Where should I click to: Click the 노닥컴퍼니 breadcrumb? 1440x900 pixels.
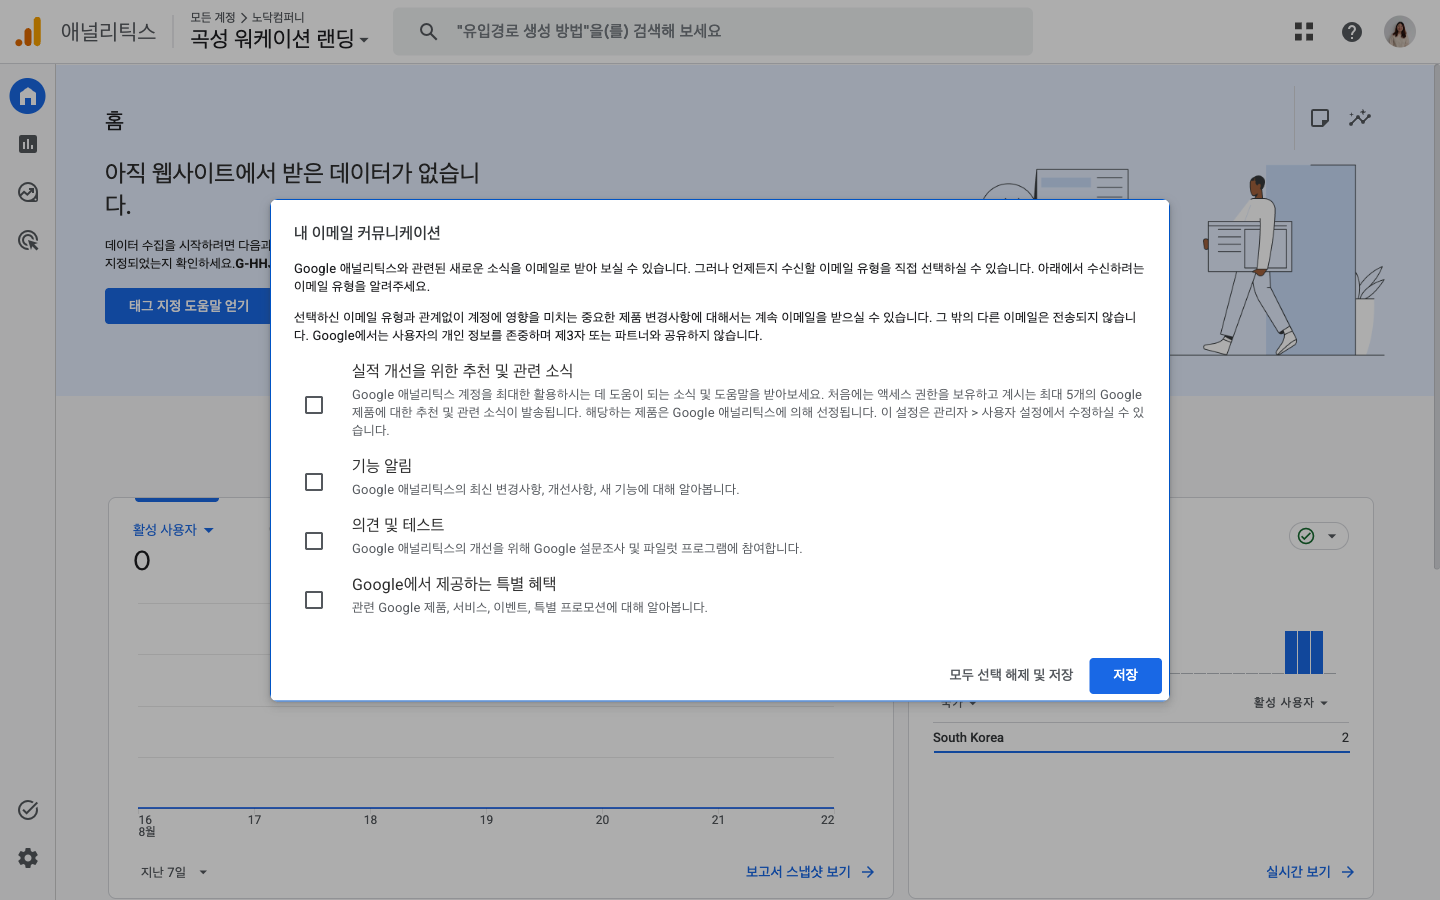pyautogui.click(x=278, y=18)
